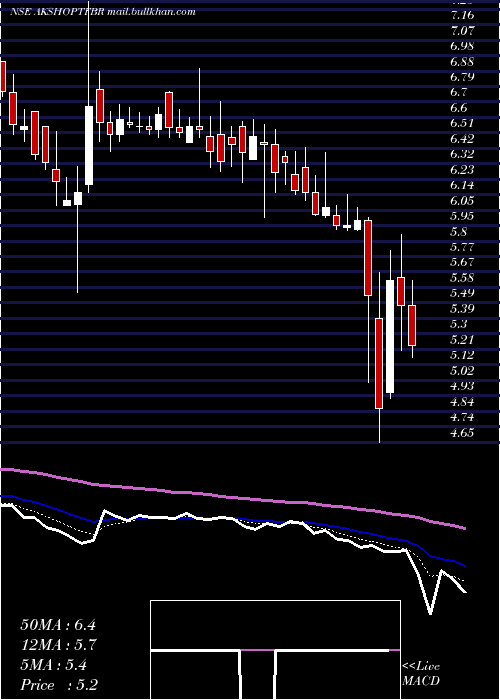Select the 5.58 price axis label
Image resolution: width=500 pixels, height=700 pixels.
[463, 278]
